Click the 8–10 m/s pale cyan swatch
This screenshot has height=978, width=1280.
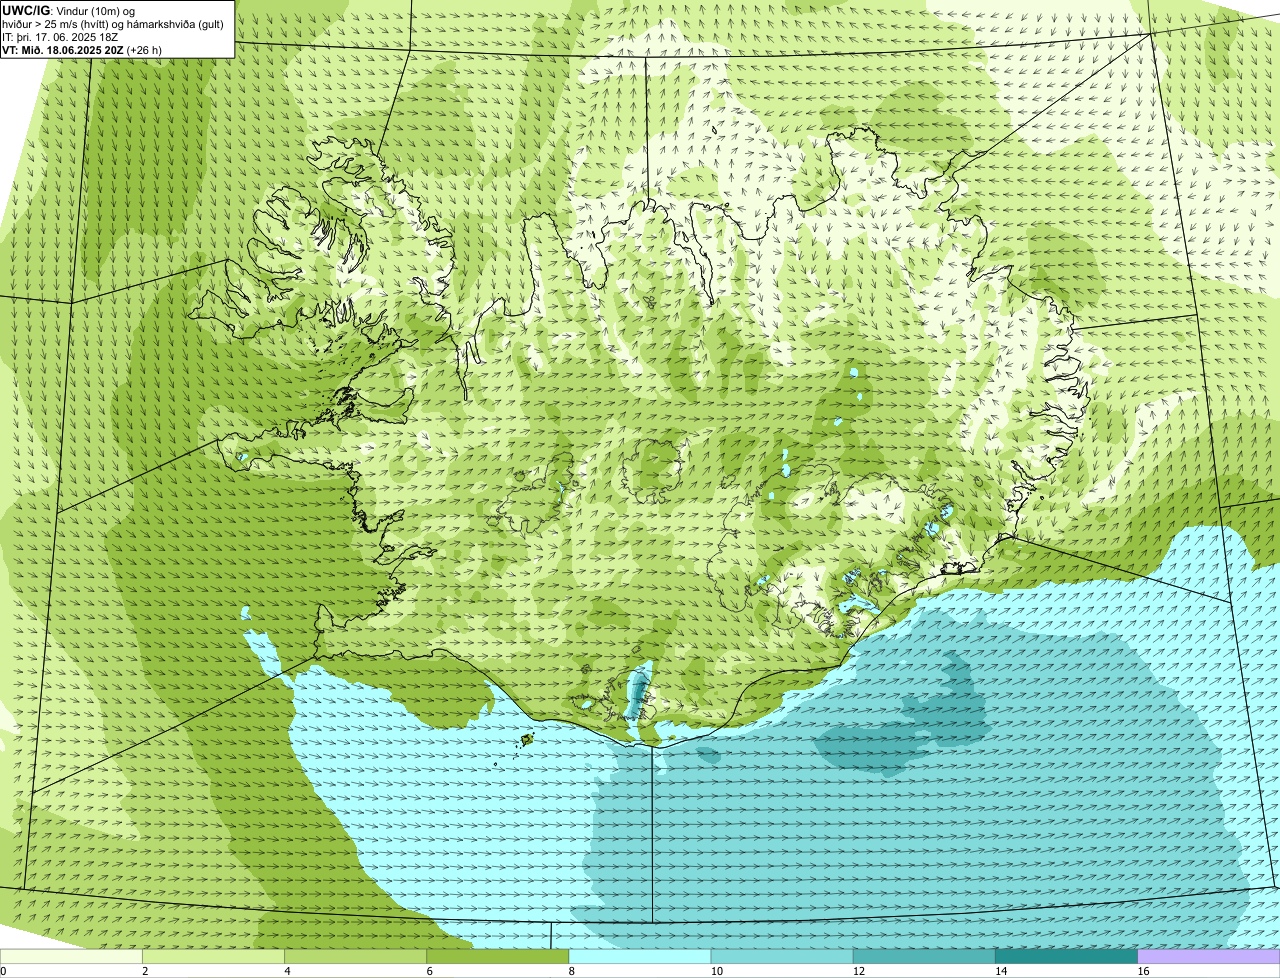point(640,956)
